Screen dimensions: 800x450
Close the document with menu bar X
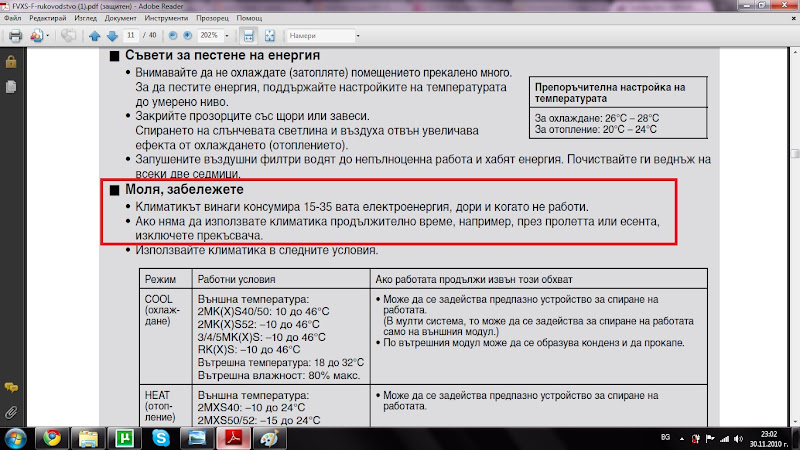coord(793,18)
